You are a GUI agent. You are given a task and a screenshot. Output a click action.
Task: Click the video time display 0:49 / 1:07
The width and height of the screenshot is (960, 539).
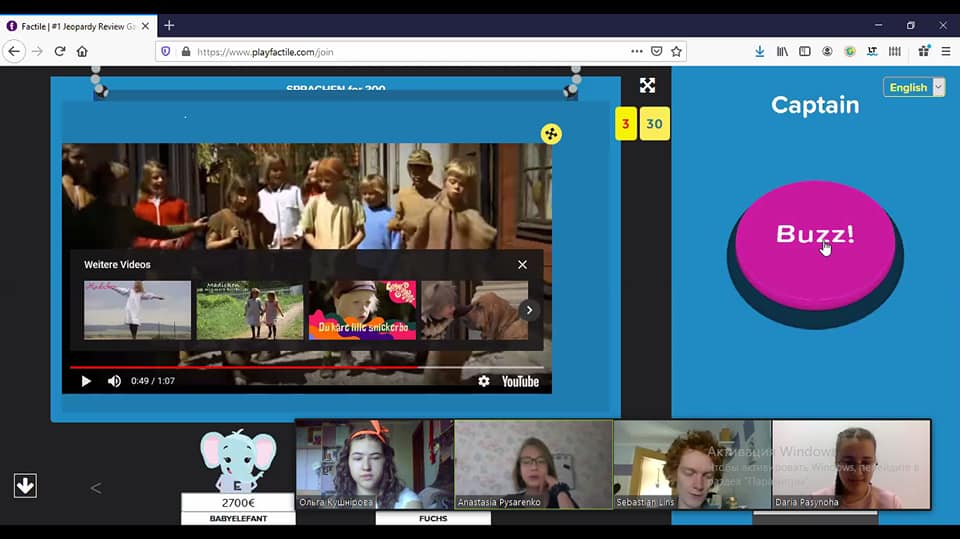153,381
